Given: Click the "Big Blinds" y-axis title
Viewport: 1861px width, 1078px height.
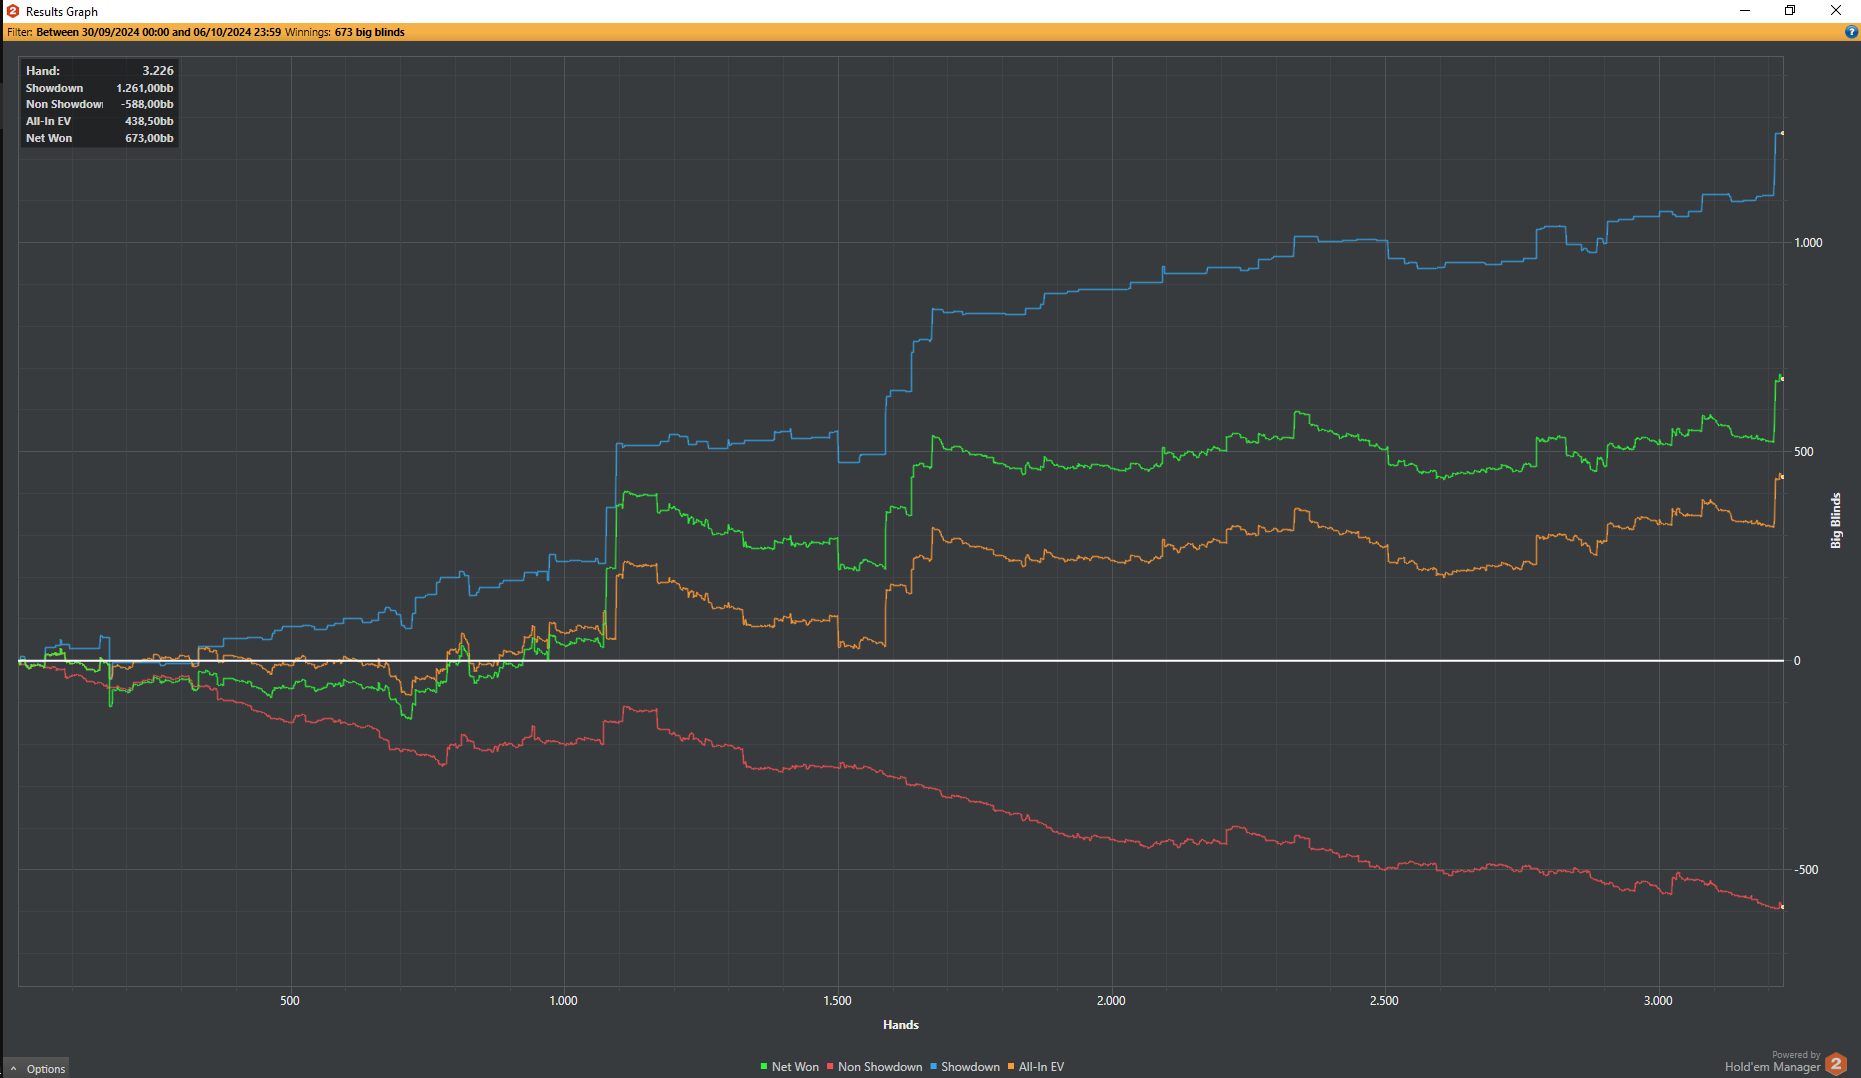Looking at the screenshot, I should (x=1836, y=520).
